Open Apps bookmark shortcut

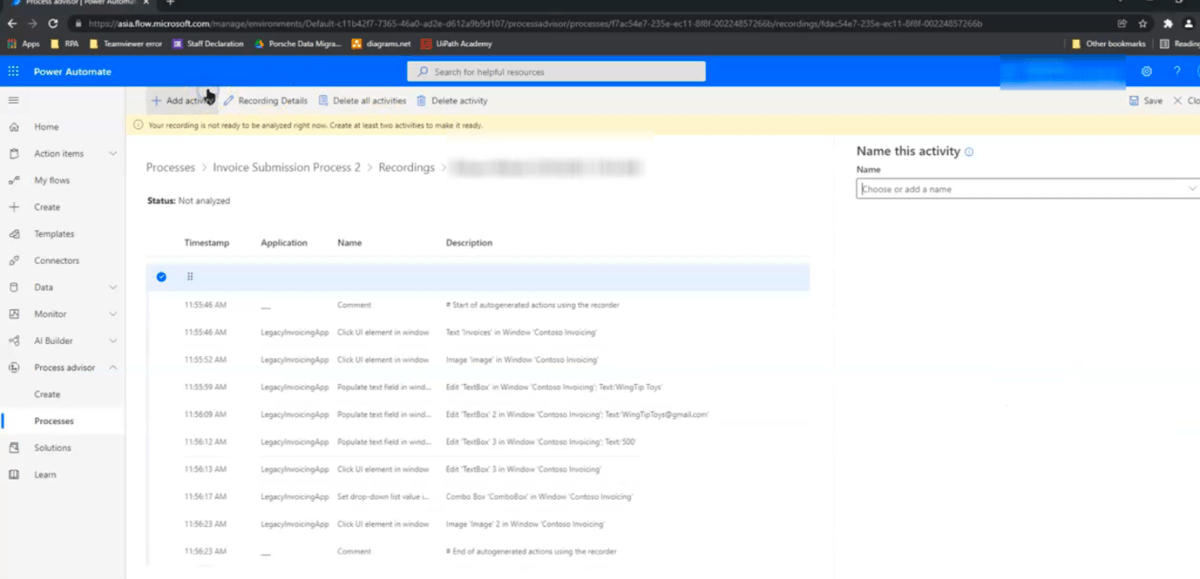[24, 43]
